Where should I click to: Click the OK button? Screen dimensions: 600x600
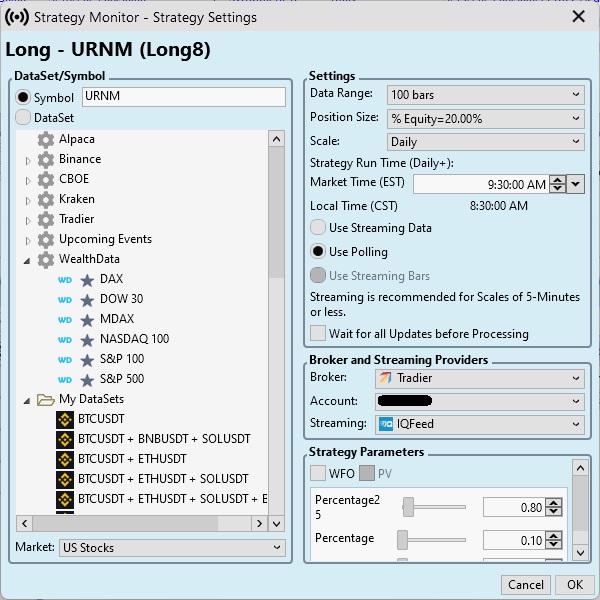click(x=575, y=585)
